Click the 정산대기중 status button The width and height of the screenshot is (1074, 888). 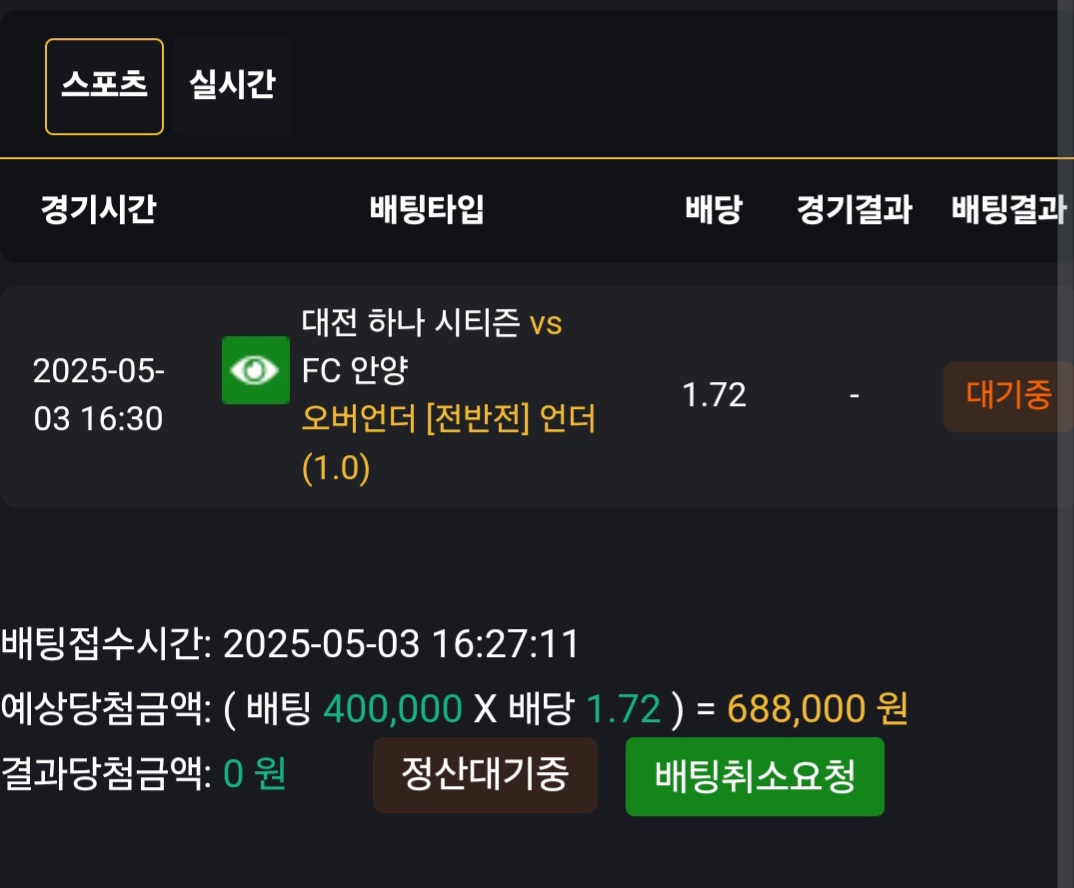point(485,775)
